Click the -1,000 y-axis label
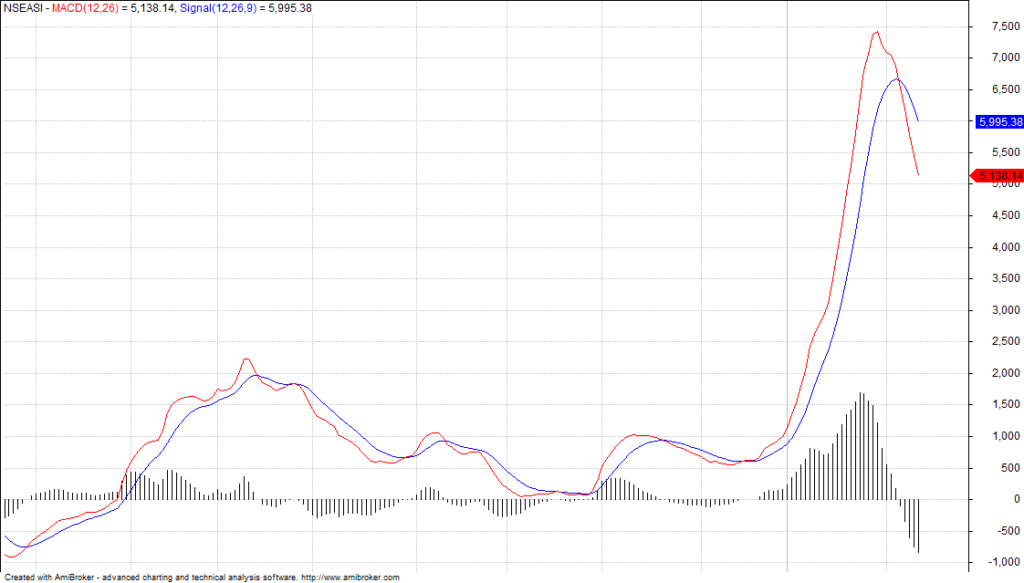Viewport: 1024px width, 583px height. click(1001, 562)
